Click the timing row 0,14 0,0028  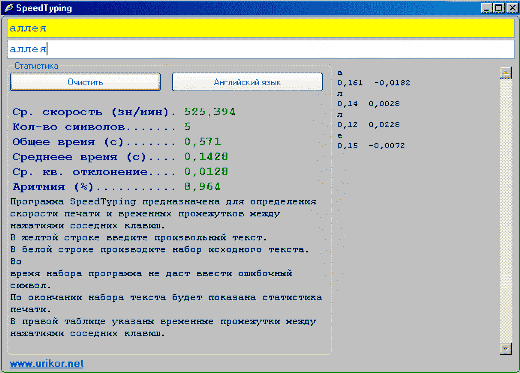coord(368,104)
